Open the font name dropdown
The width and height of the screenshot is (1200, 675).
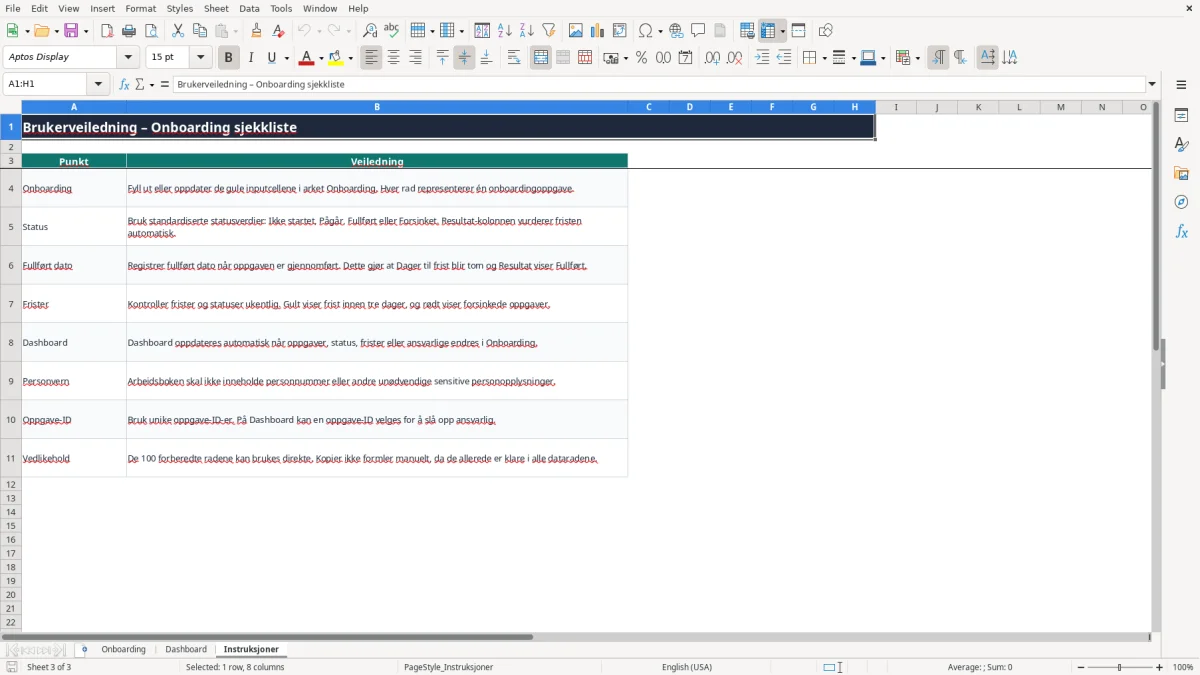[x=129, y=58]
